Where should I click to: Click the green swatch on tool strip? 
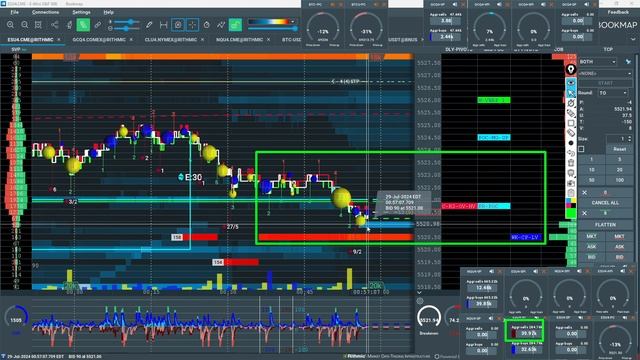click(571, 213)
